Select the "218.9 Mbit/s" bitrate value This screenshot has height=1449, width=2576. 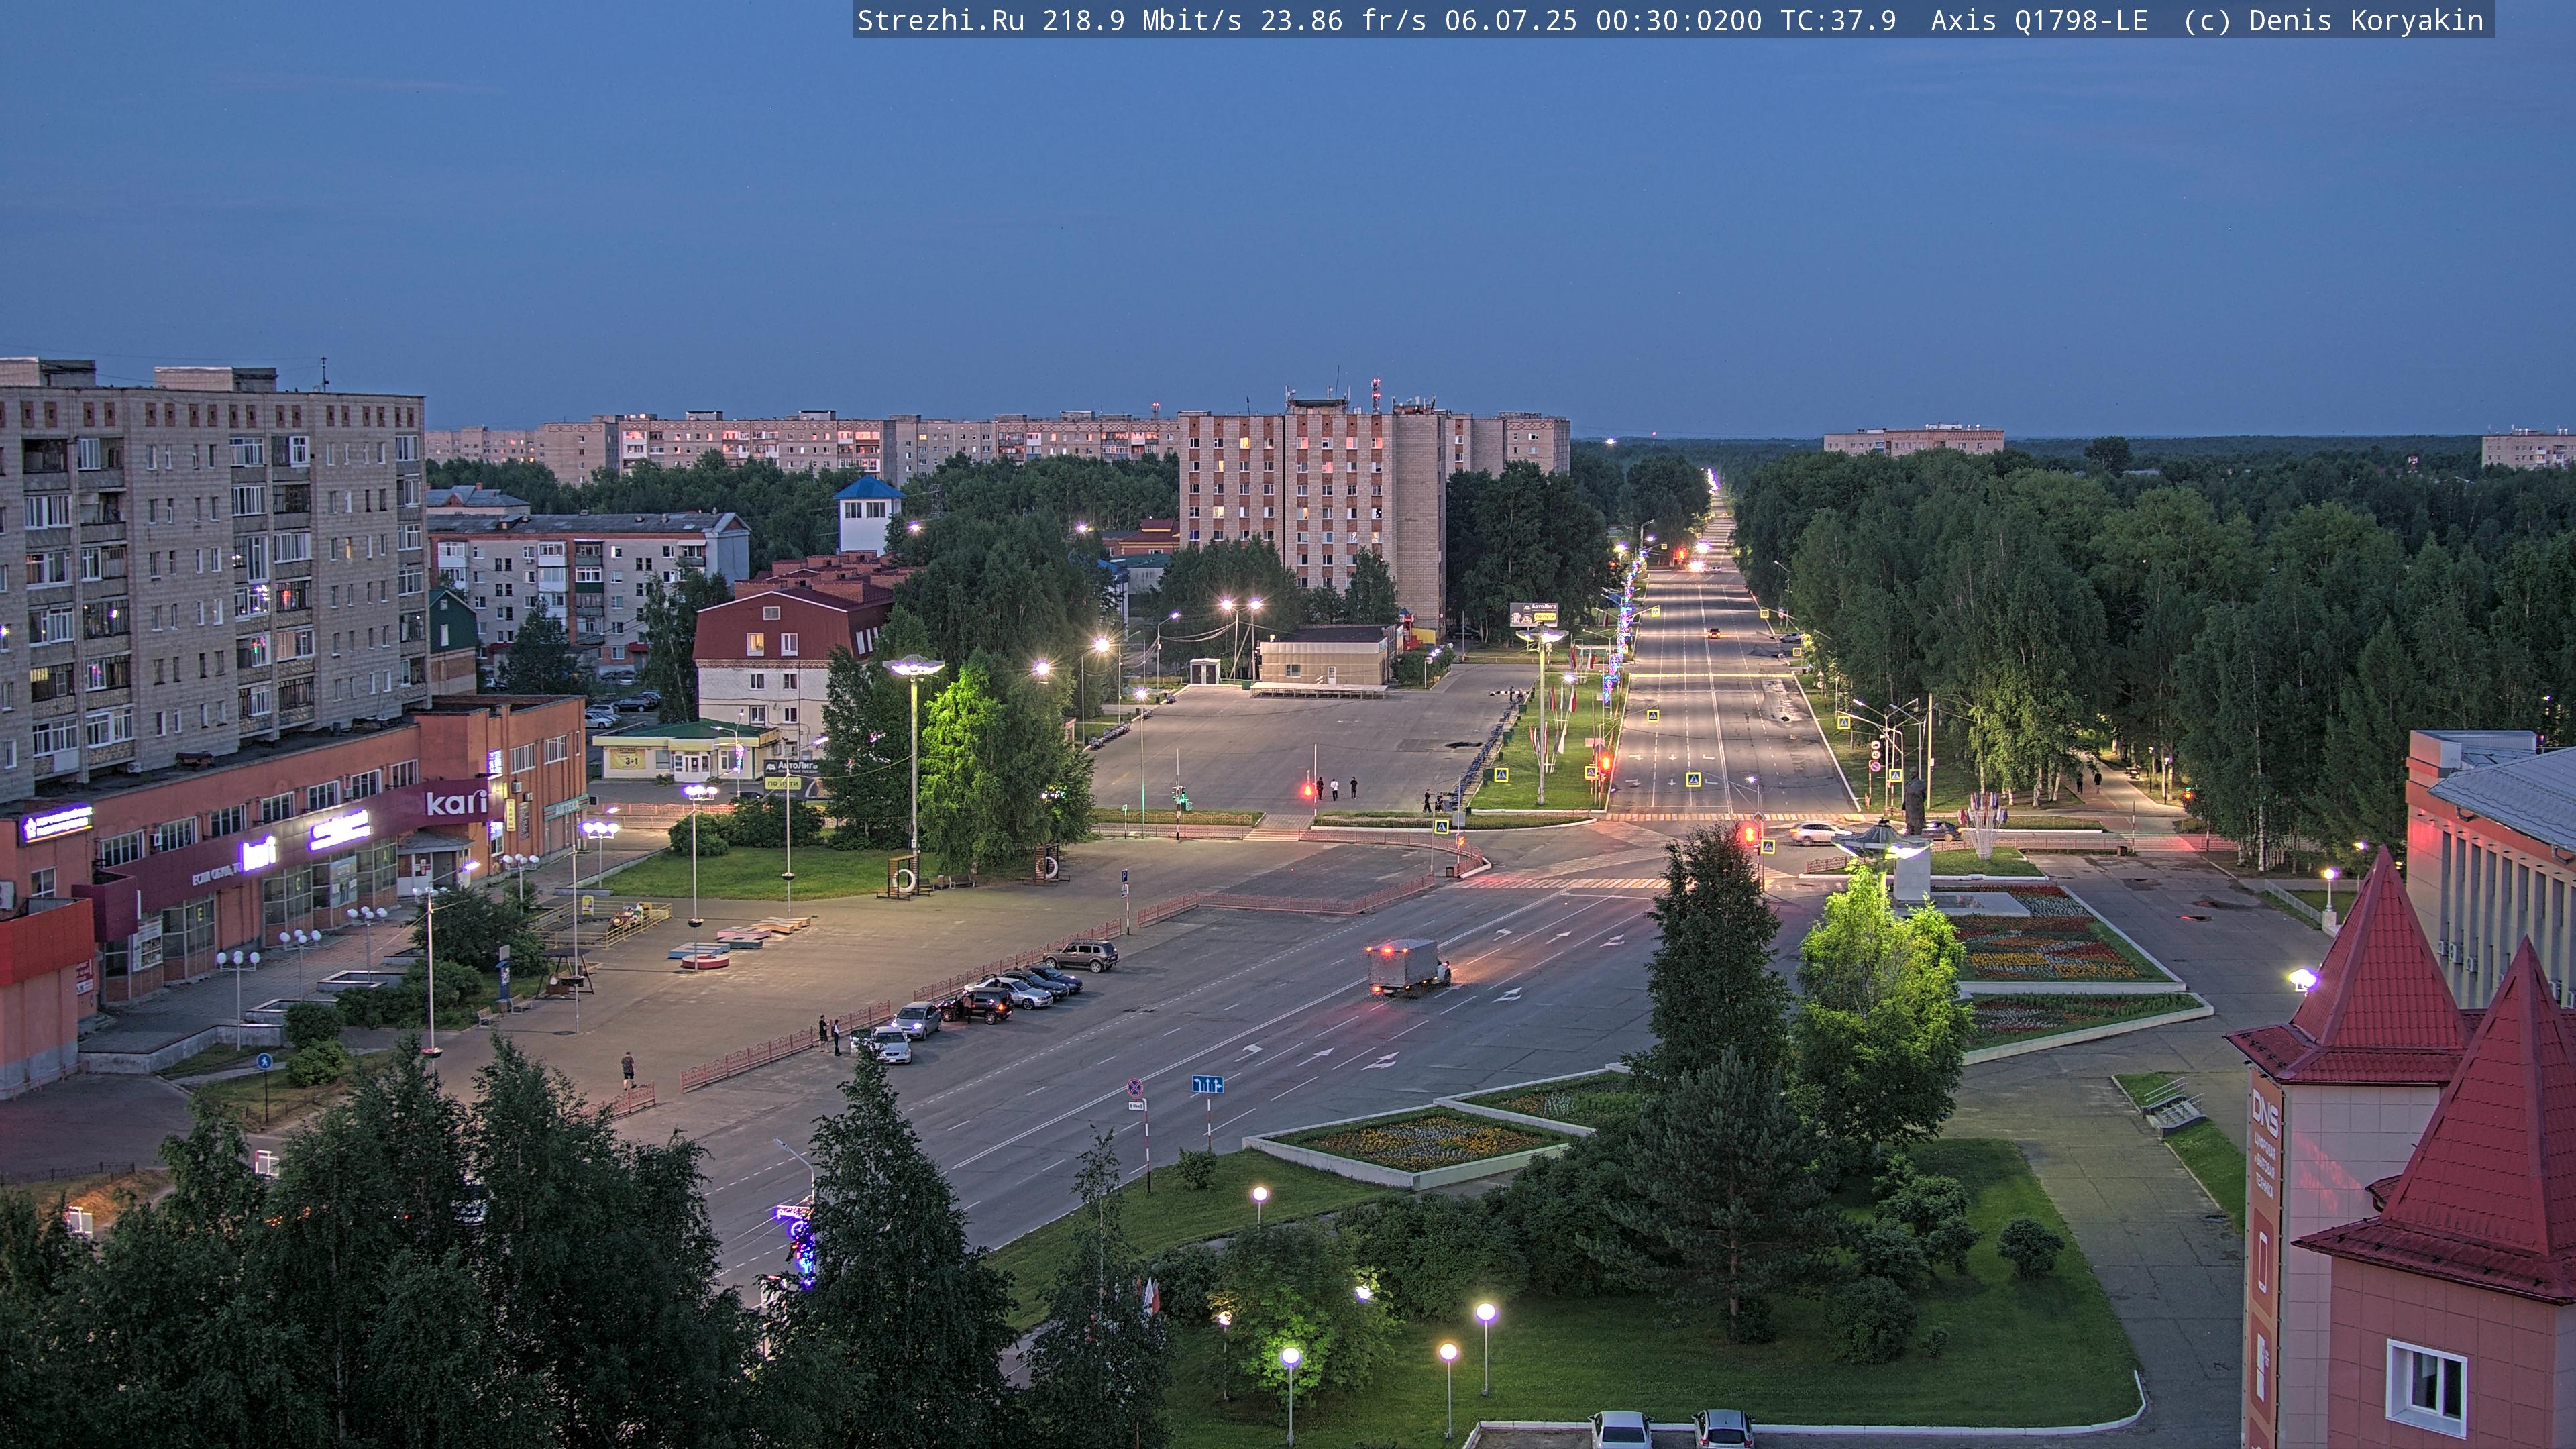click(x=1142, y=20)
